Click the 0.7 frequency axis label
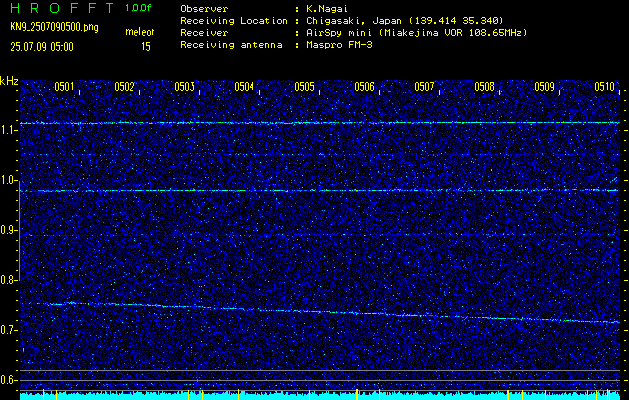629x400 pixels. pyautogui.click(x=9, y=330)
